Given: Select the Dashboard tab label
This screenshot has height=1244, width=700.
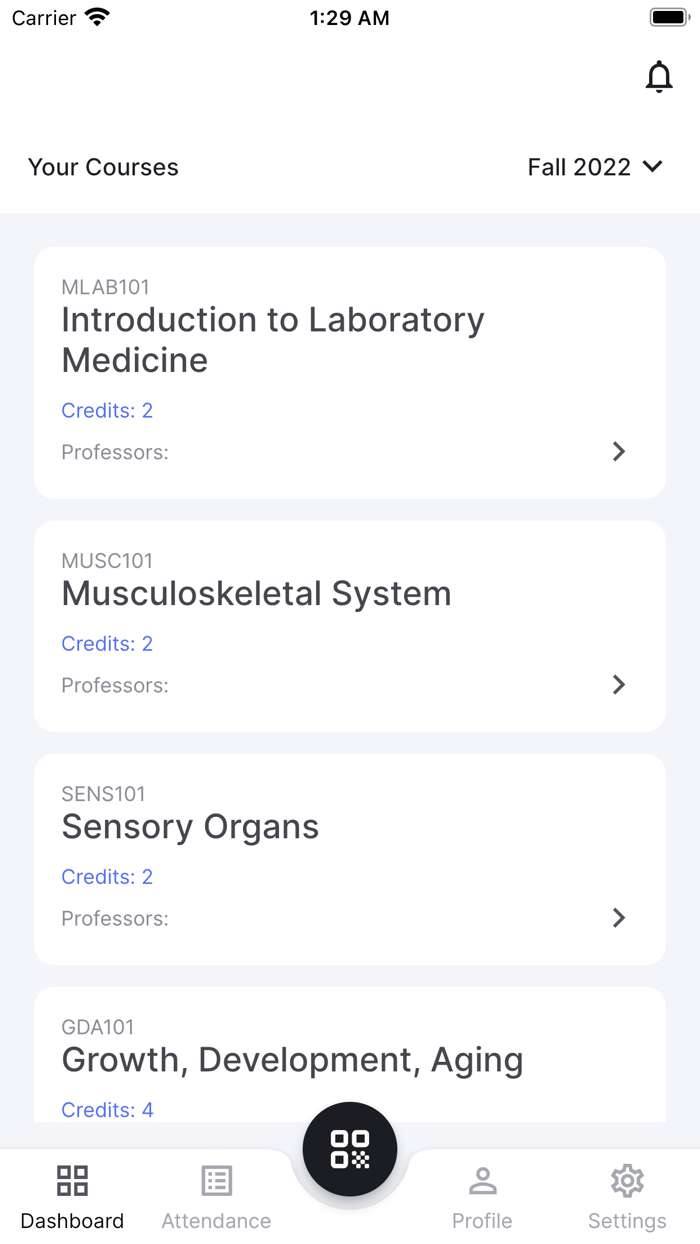Looking at the screenshot, I should click(72, 1221).
